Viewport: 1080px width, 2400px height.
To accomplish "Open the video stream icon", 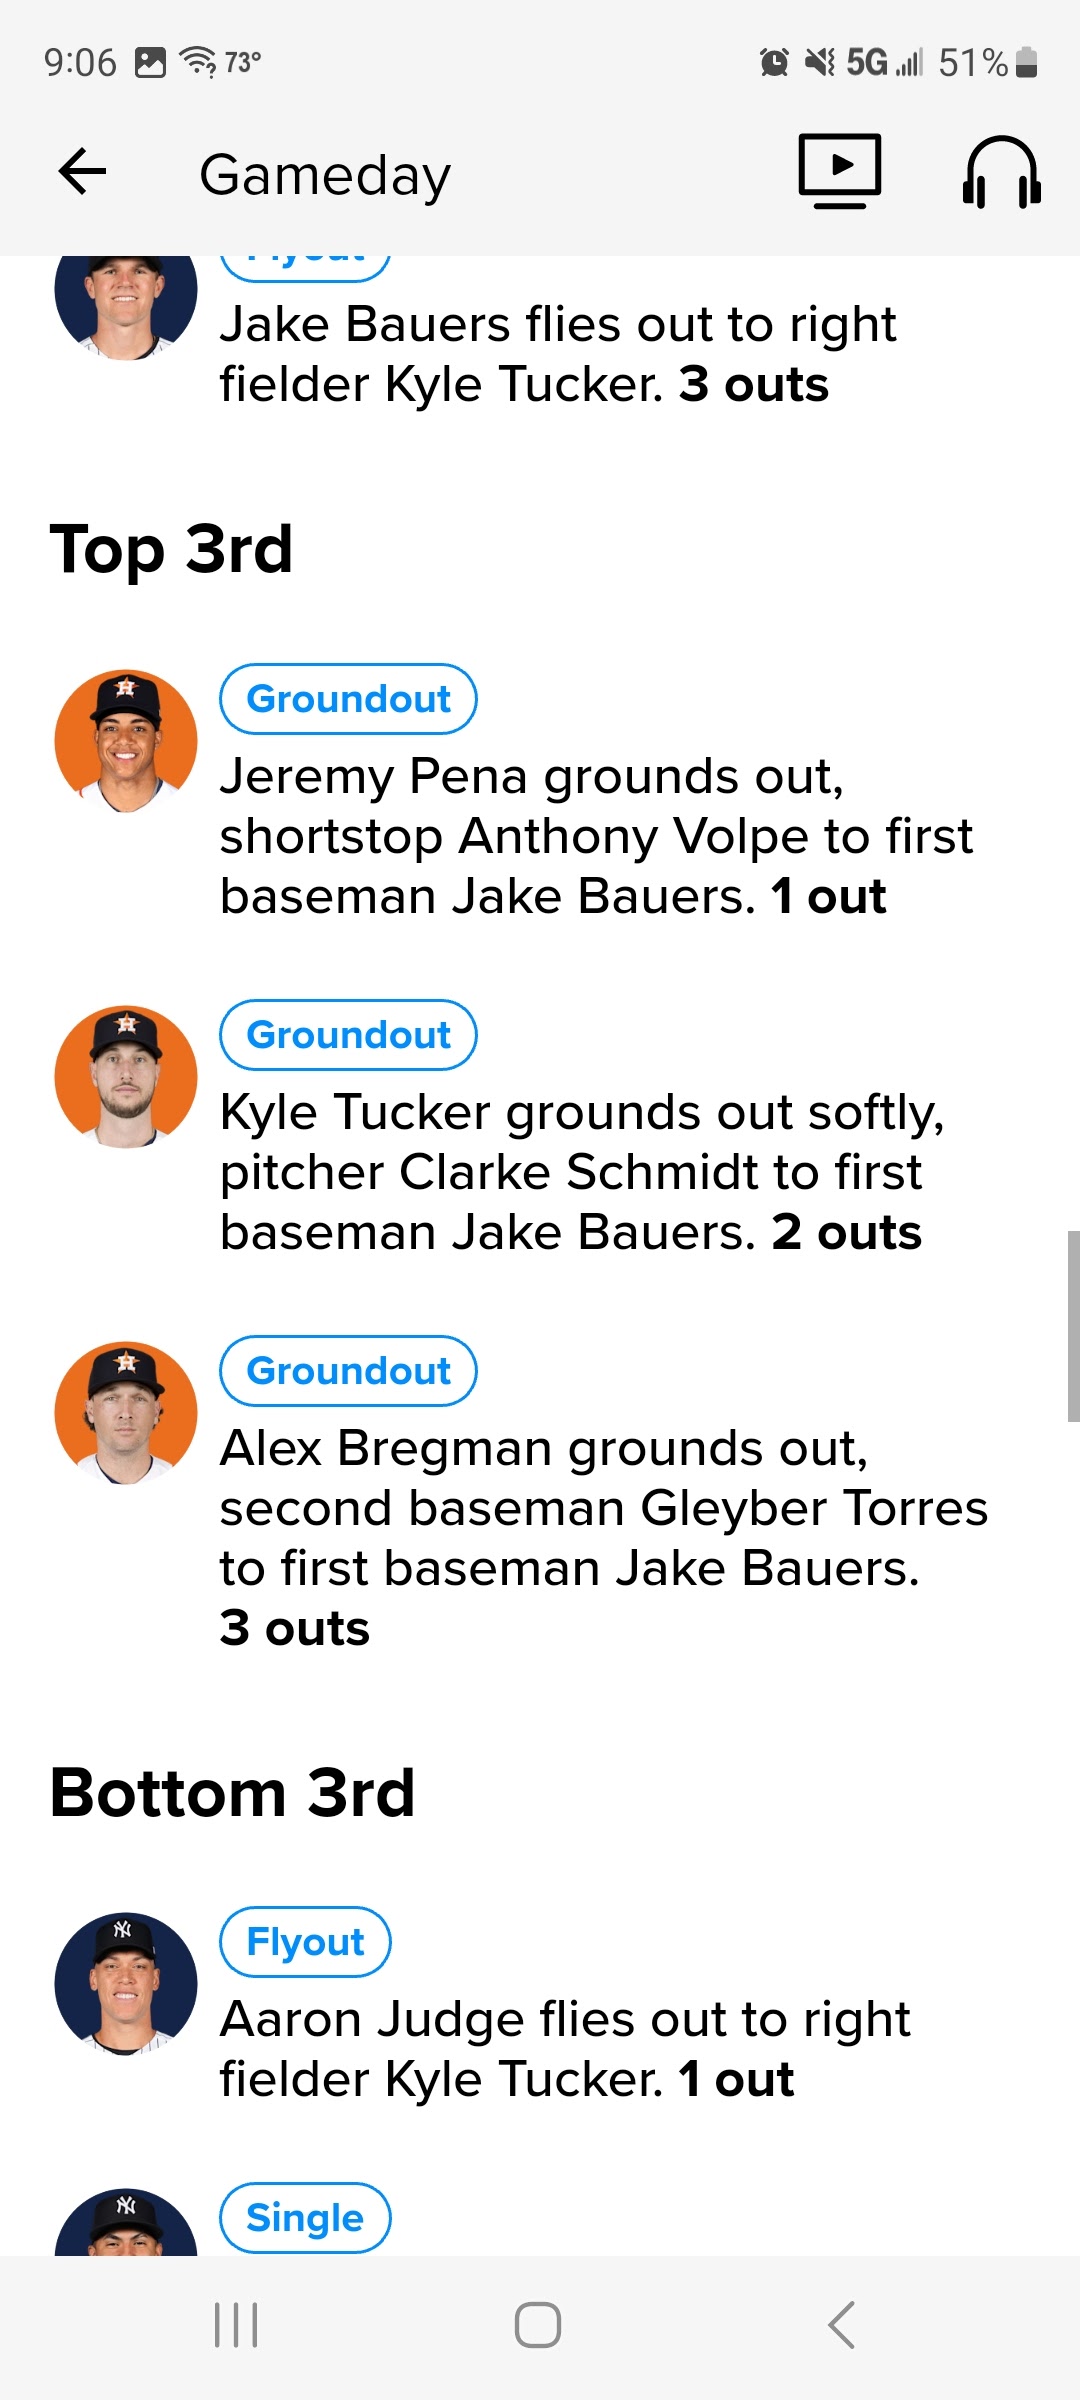I will (840, 171).
